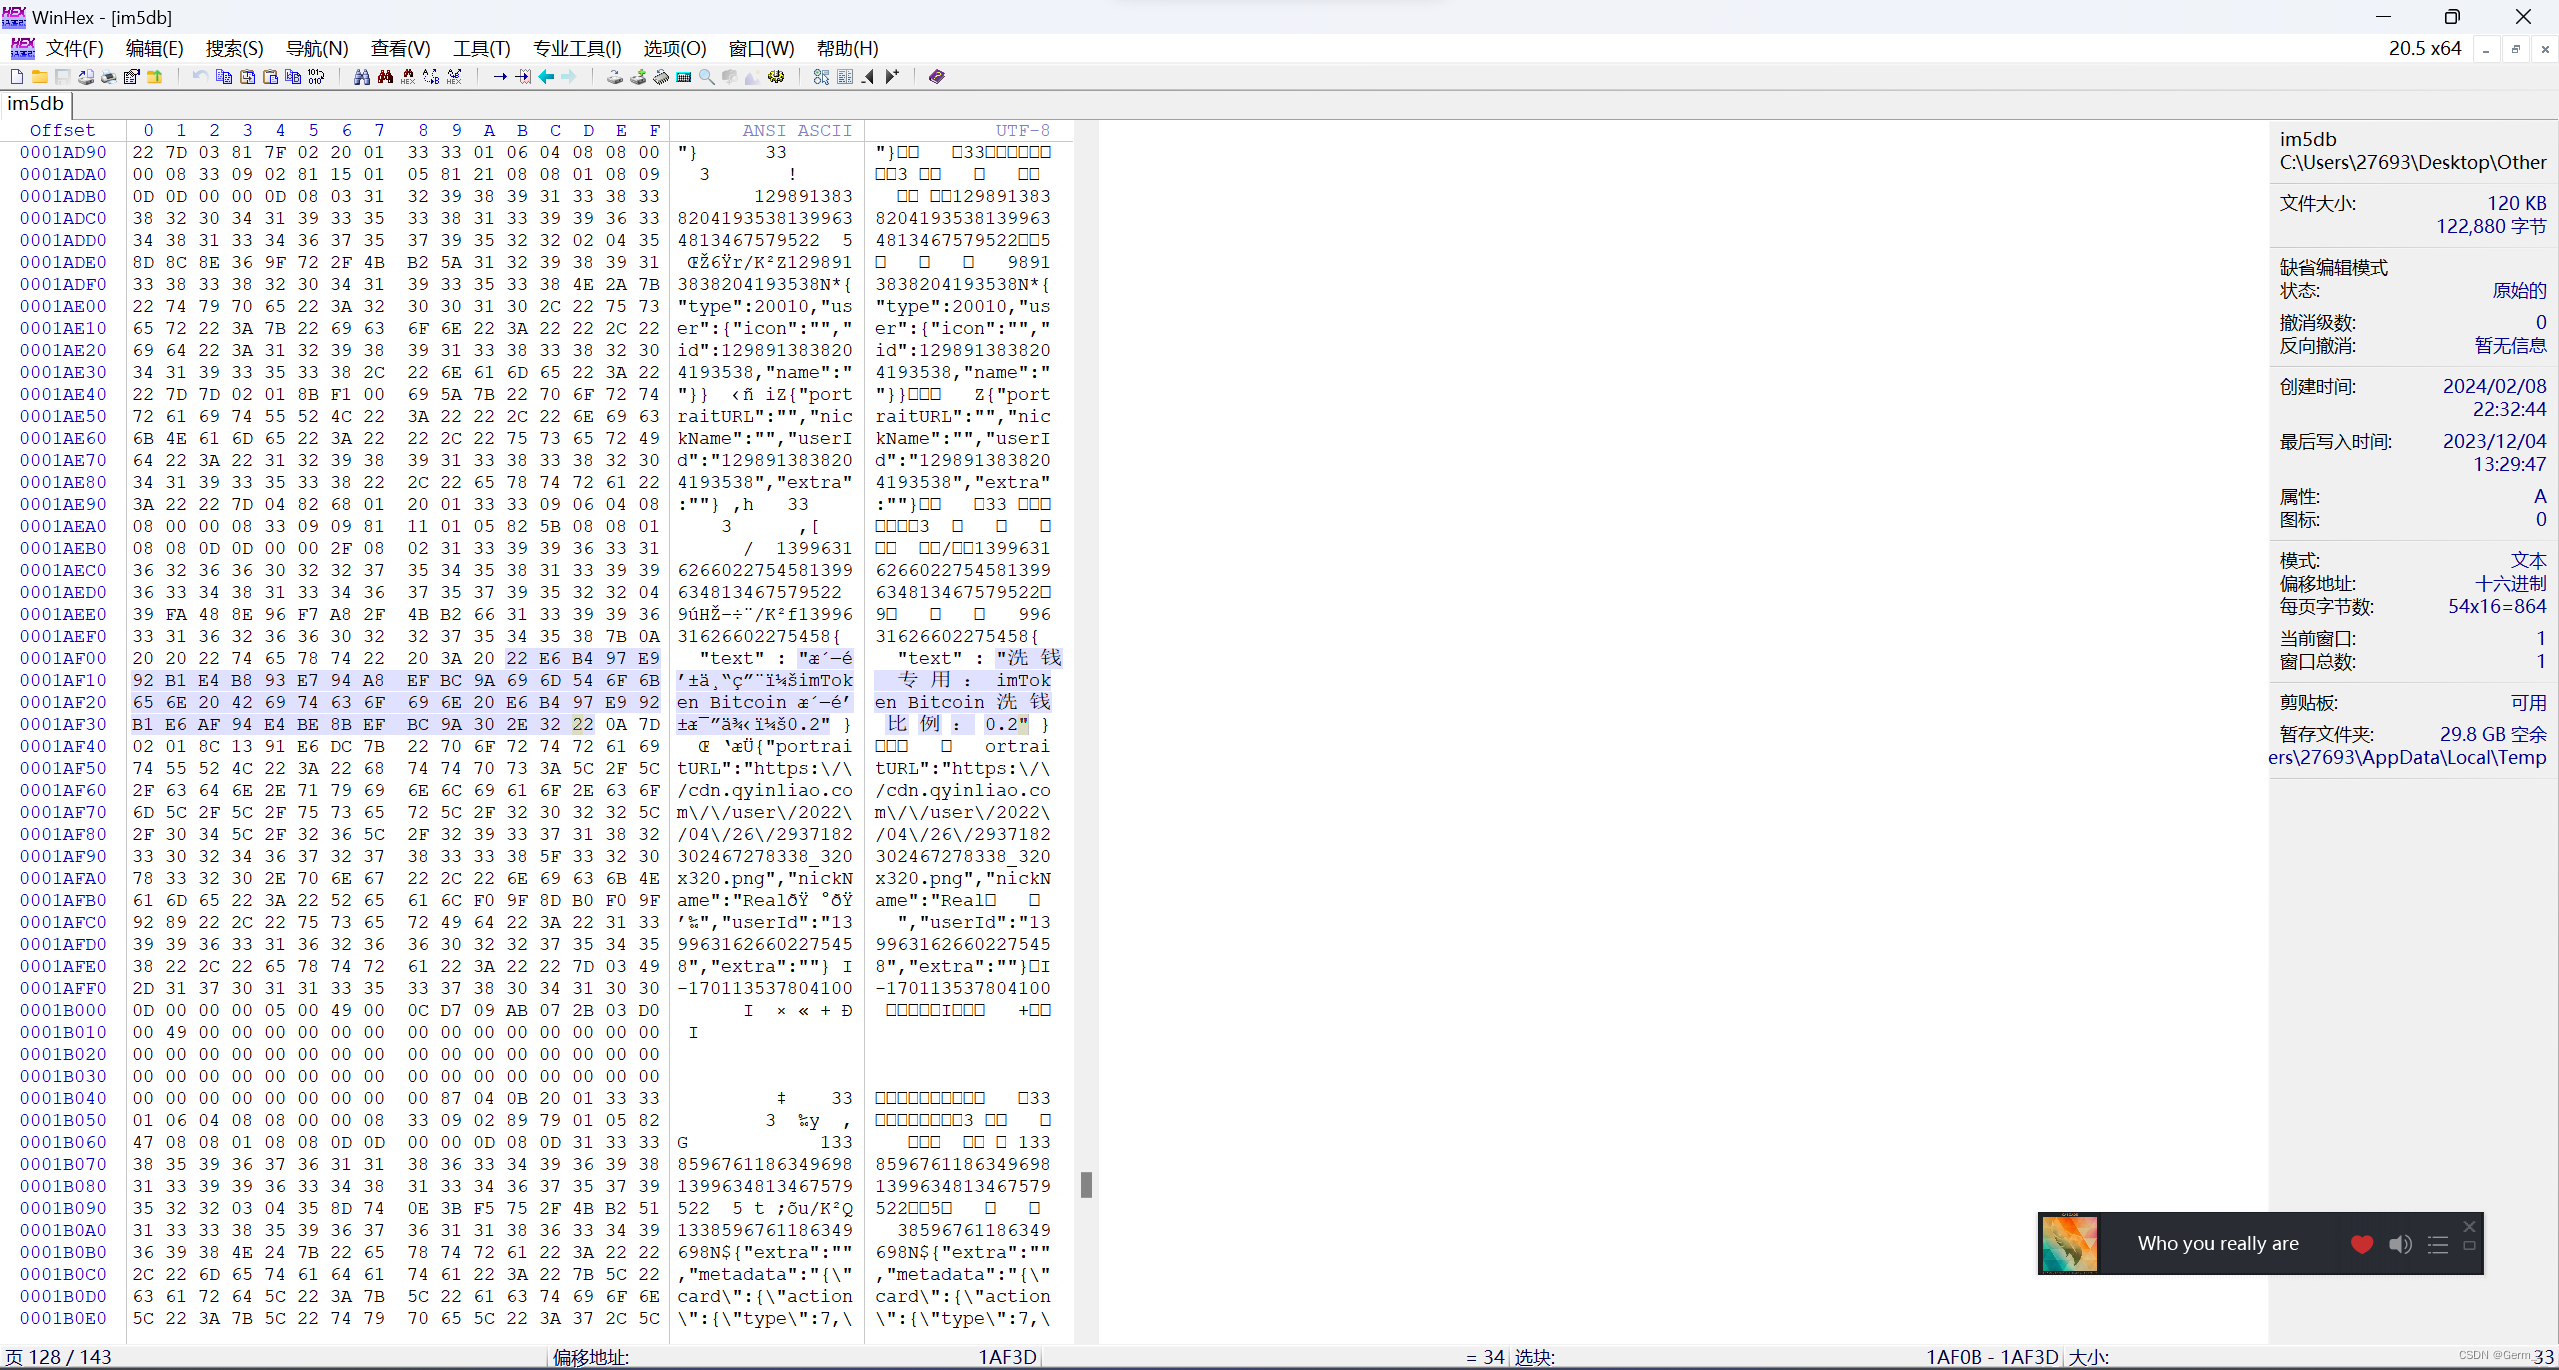This screenshot has height=1370, width=2559.
Task: Open the 专业工具(I) menu
Action: coord(577,48)
